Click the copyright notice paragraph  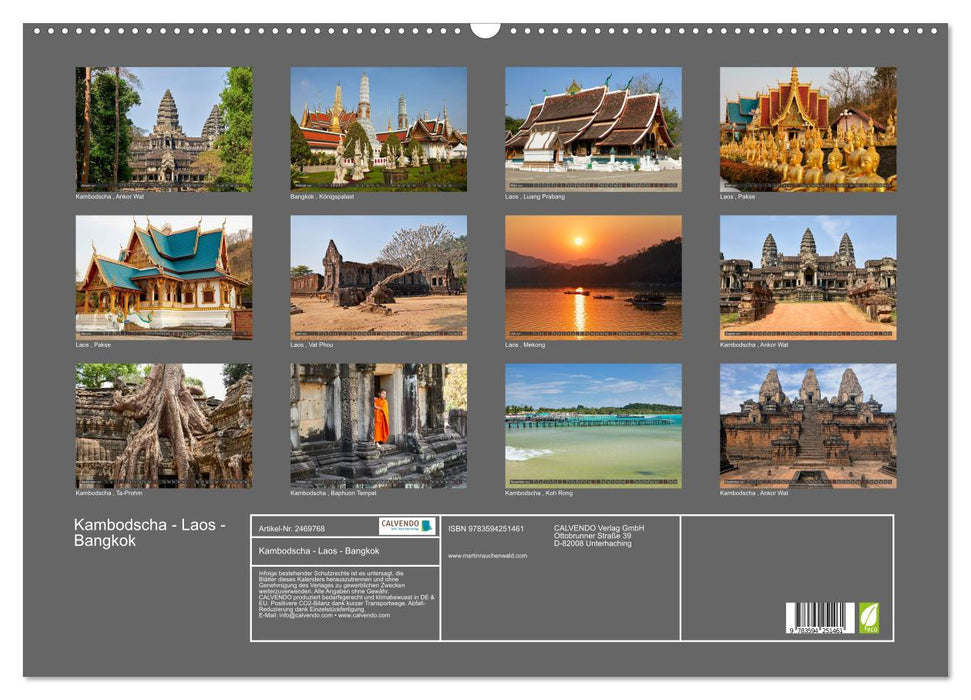[346, 595]
